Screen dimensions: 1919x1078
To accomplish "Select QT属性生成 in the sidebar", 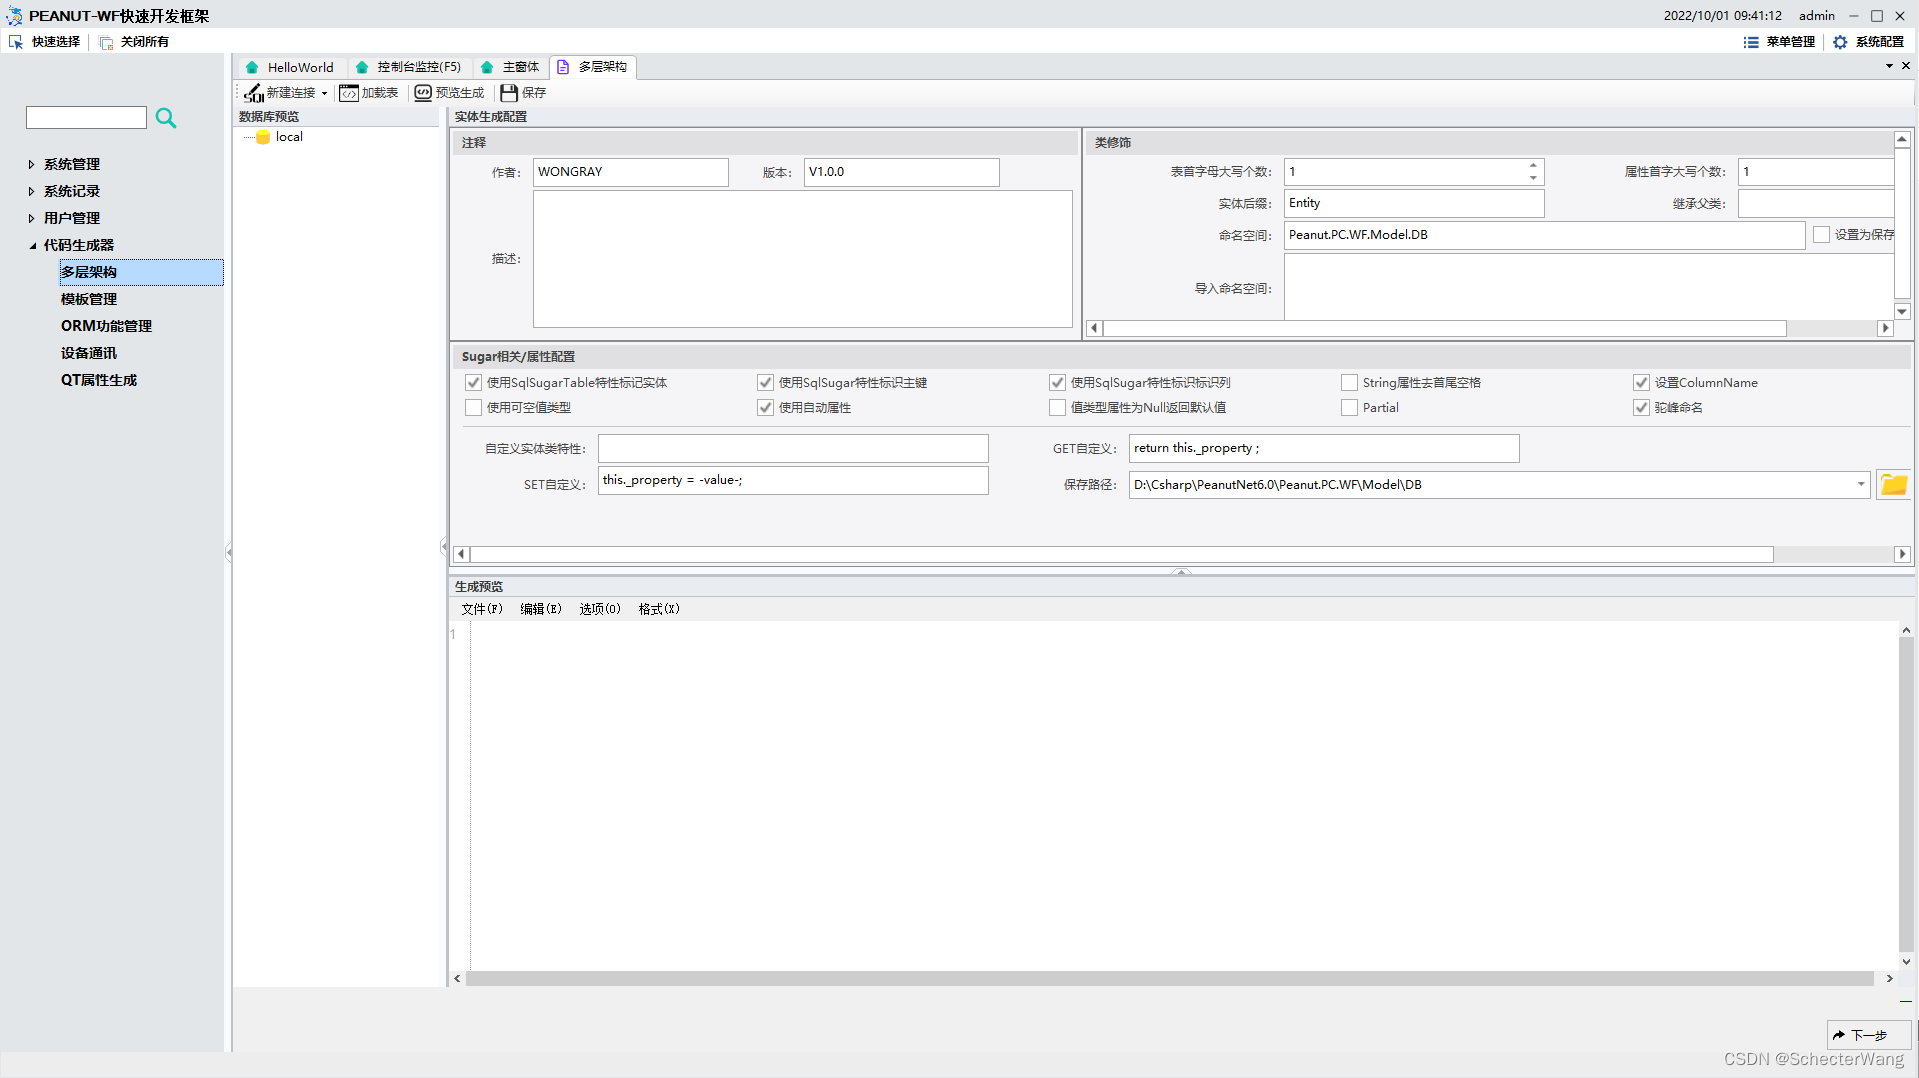I will pos(99,380).
